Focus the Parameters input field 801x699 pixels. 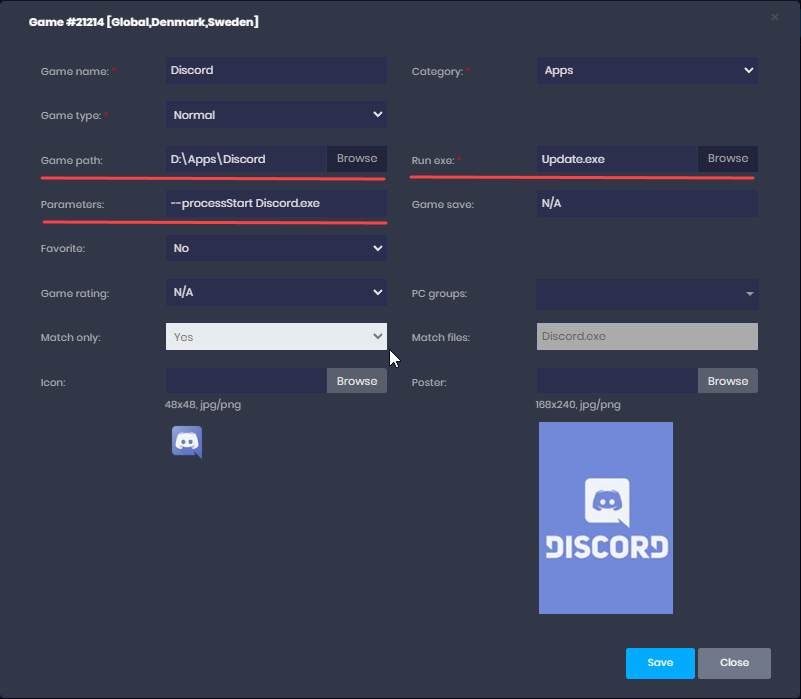276,204
